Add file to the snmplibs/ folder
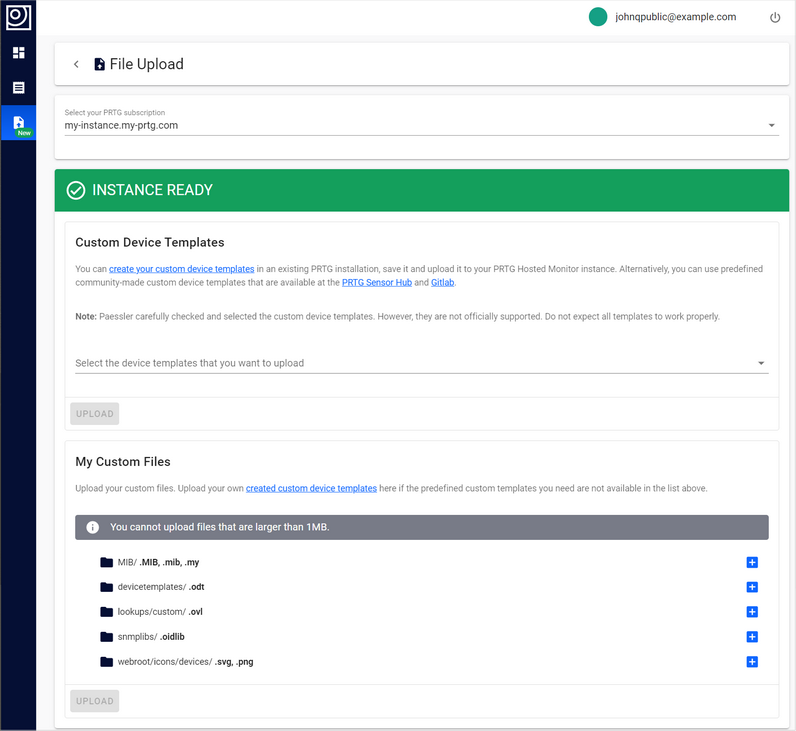 pyautogui.click(x=752, y=637)
